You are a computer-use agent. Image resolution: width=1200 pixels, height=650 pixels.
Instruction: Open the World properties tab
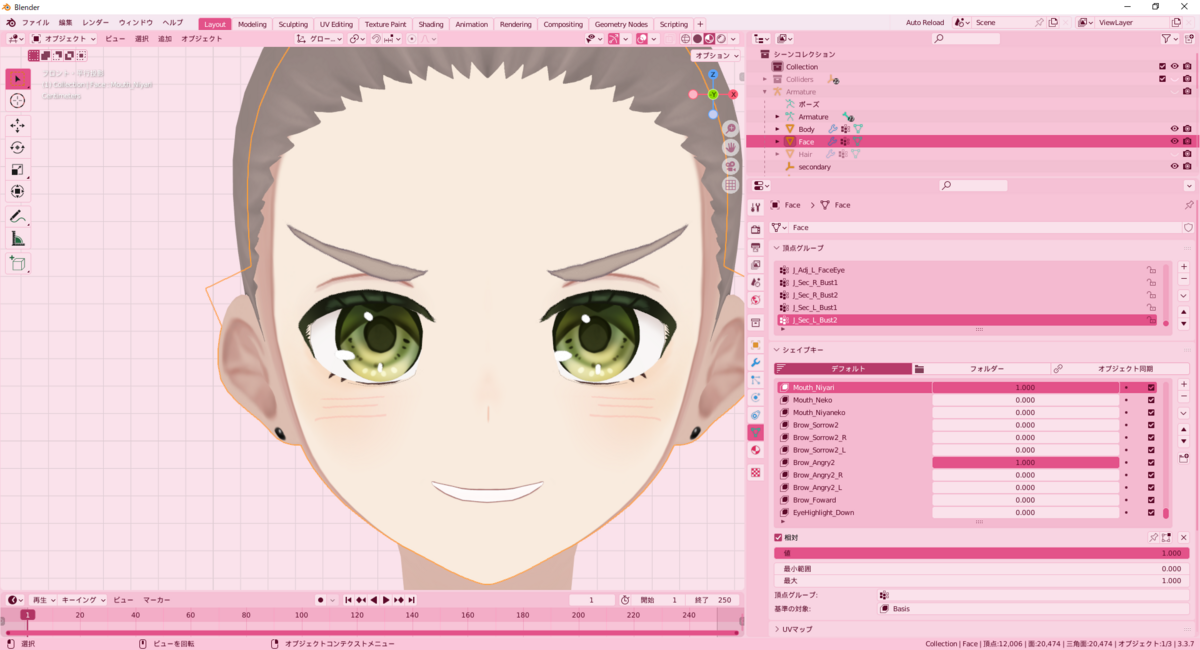[x=757, y=299]
